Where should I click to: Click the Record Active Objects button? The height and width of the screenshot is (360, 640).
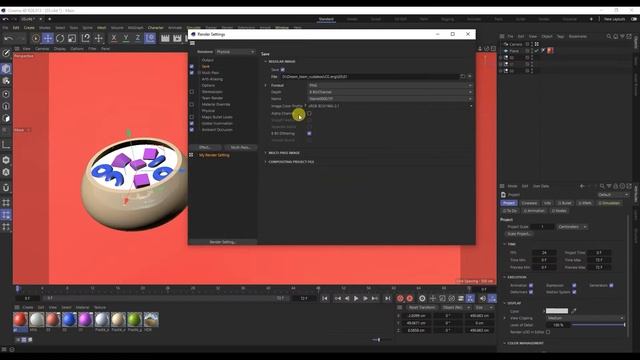400,299
